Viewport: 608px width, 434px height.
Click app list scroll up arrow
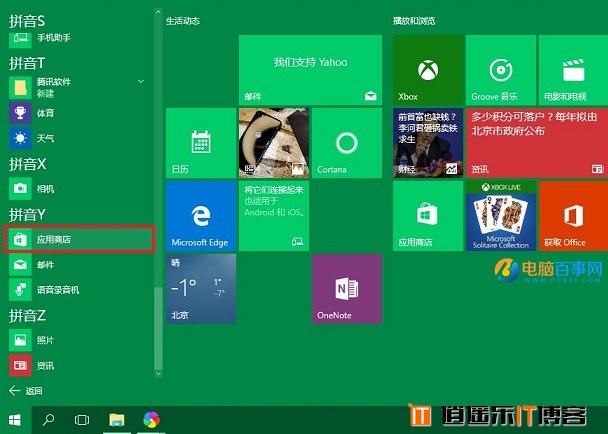pyautogui.click(x=158, y=12)
